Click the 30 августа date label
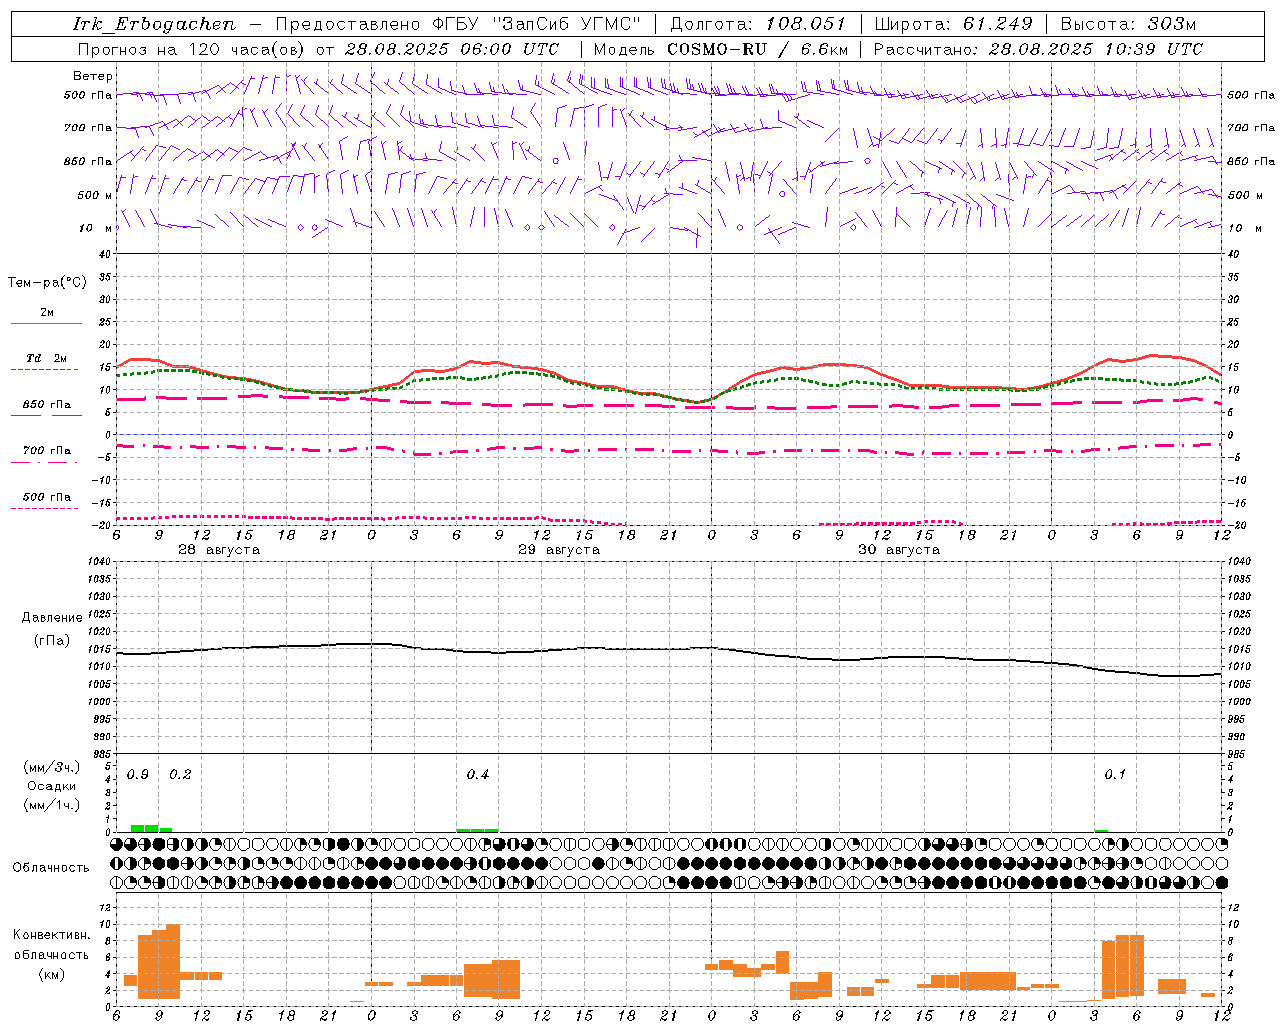This screenshot has width=1280, height=1024. coord(899,550)
